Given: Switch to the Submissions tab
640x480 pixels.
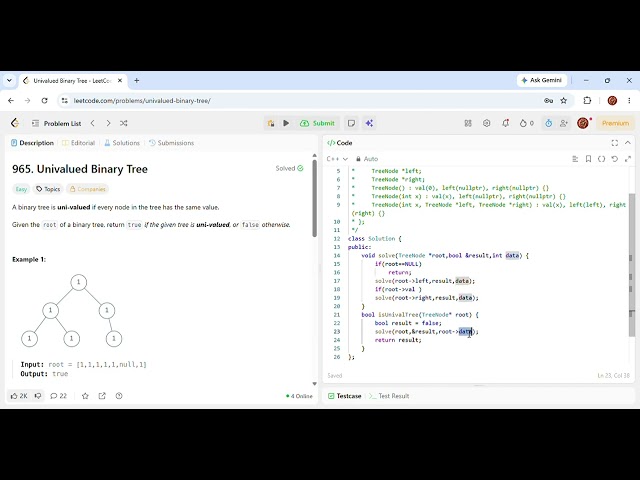Looking at the screenshot, I should (171, 143).
